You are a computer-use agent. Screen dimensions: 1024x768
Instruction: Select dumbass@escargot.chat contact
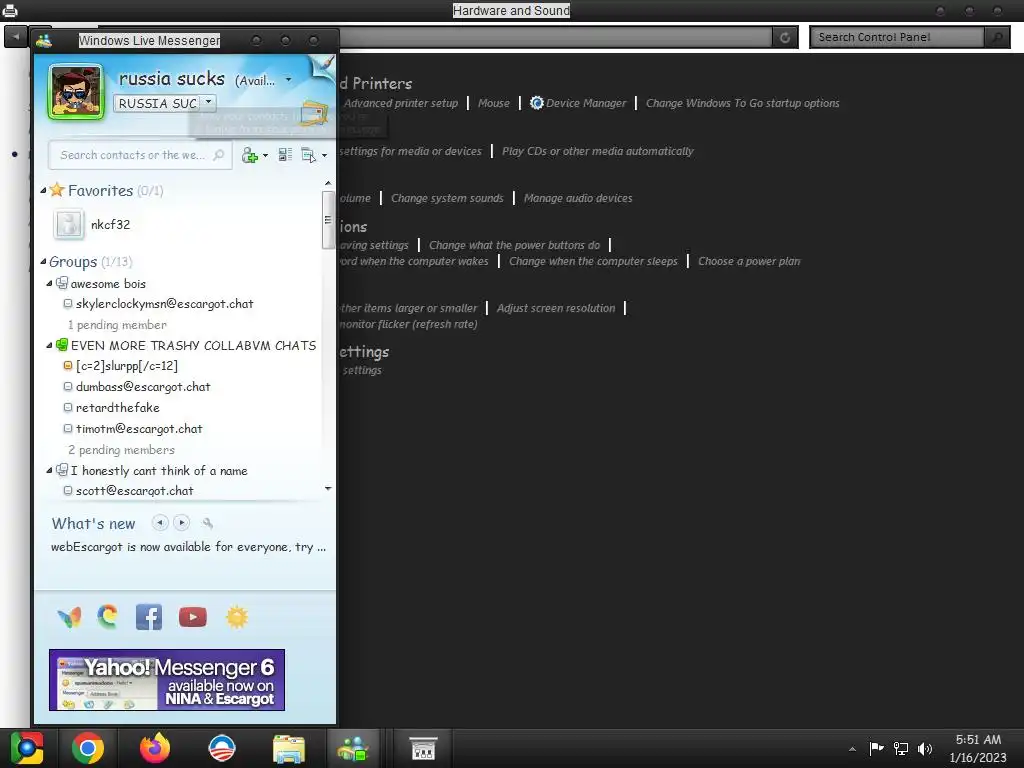pyautogui.click(x=143, y=387)
